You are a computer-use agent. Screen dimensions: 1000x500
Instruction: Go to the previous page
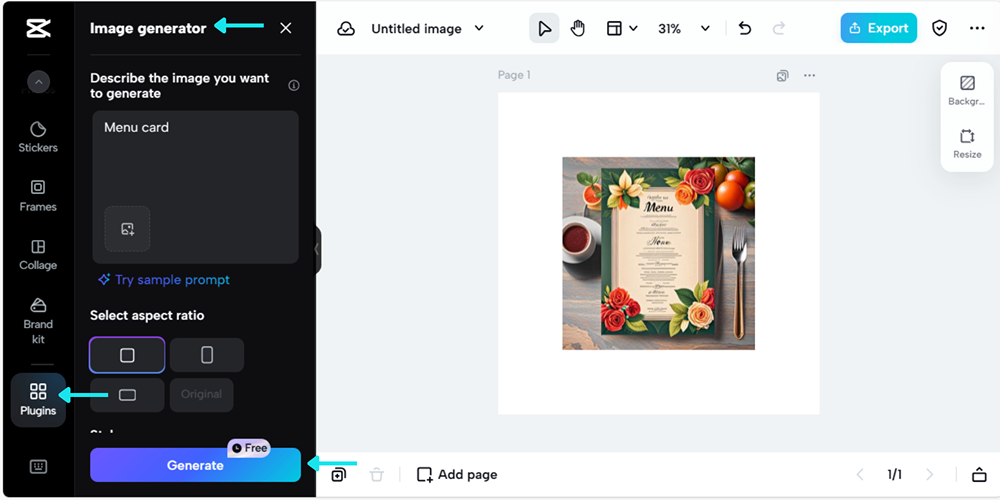(x=860, y=474)
